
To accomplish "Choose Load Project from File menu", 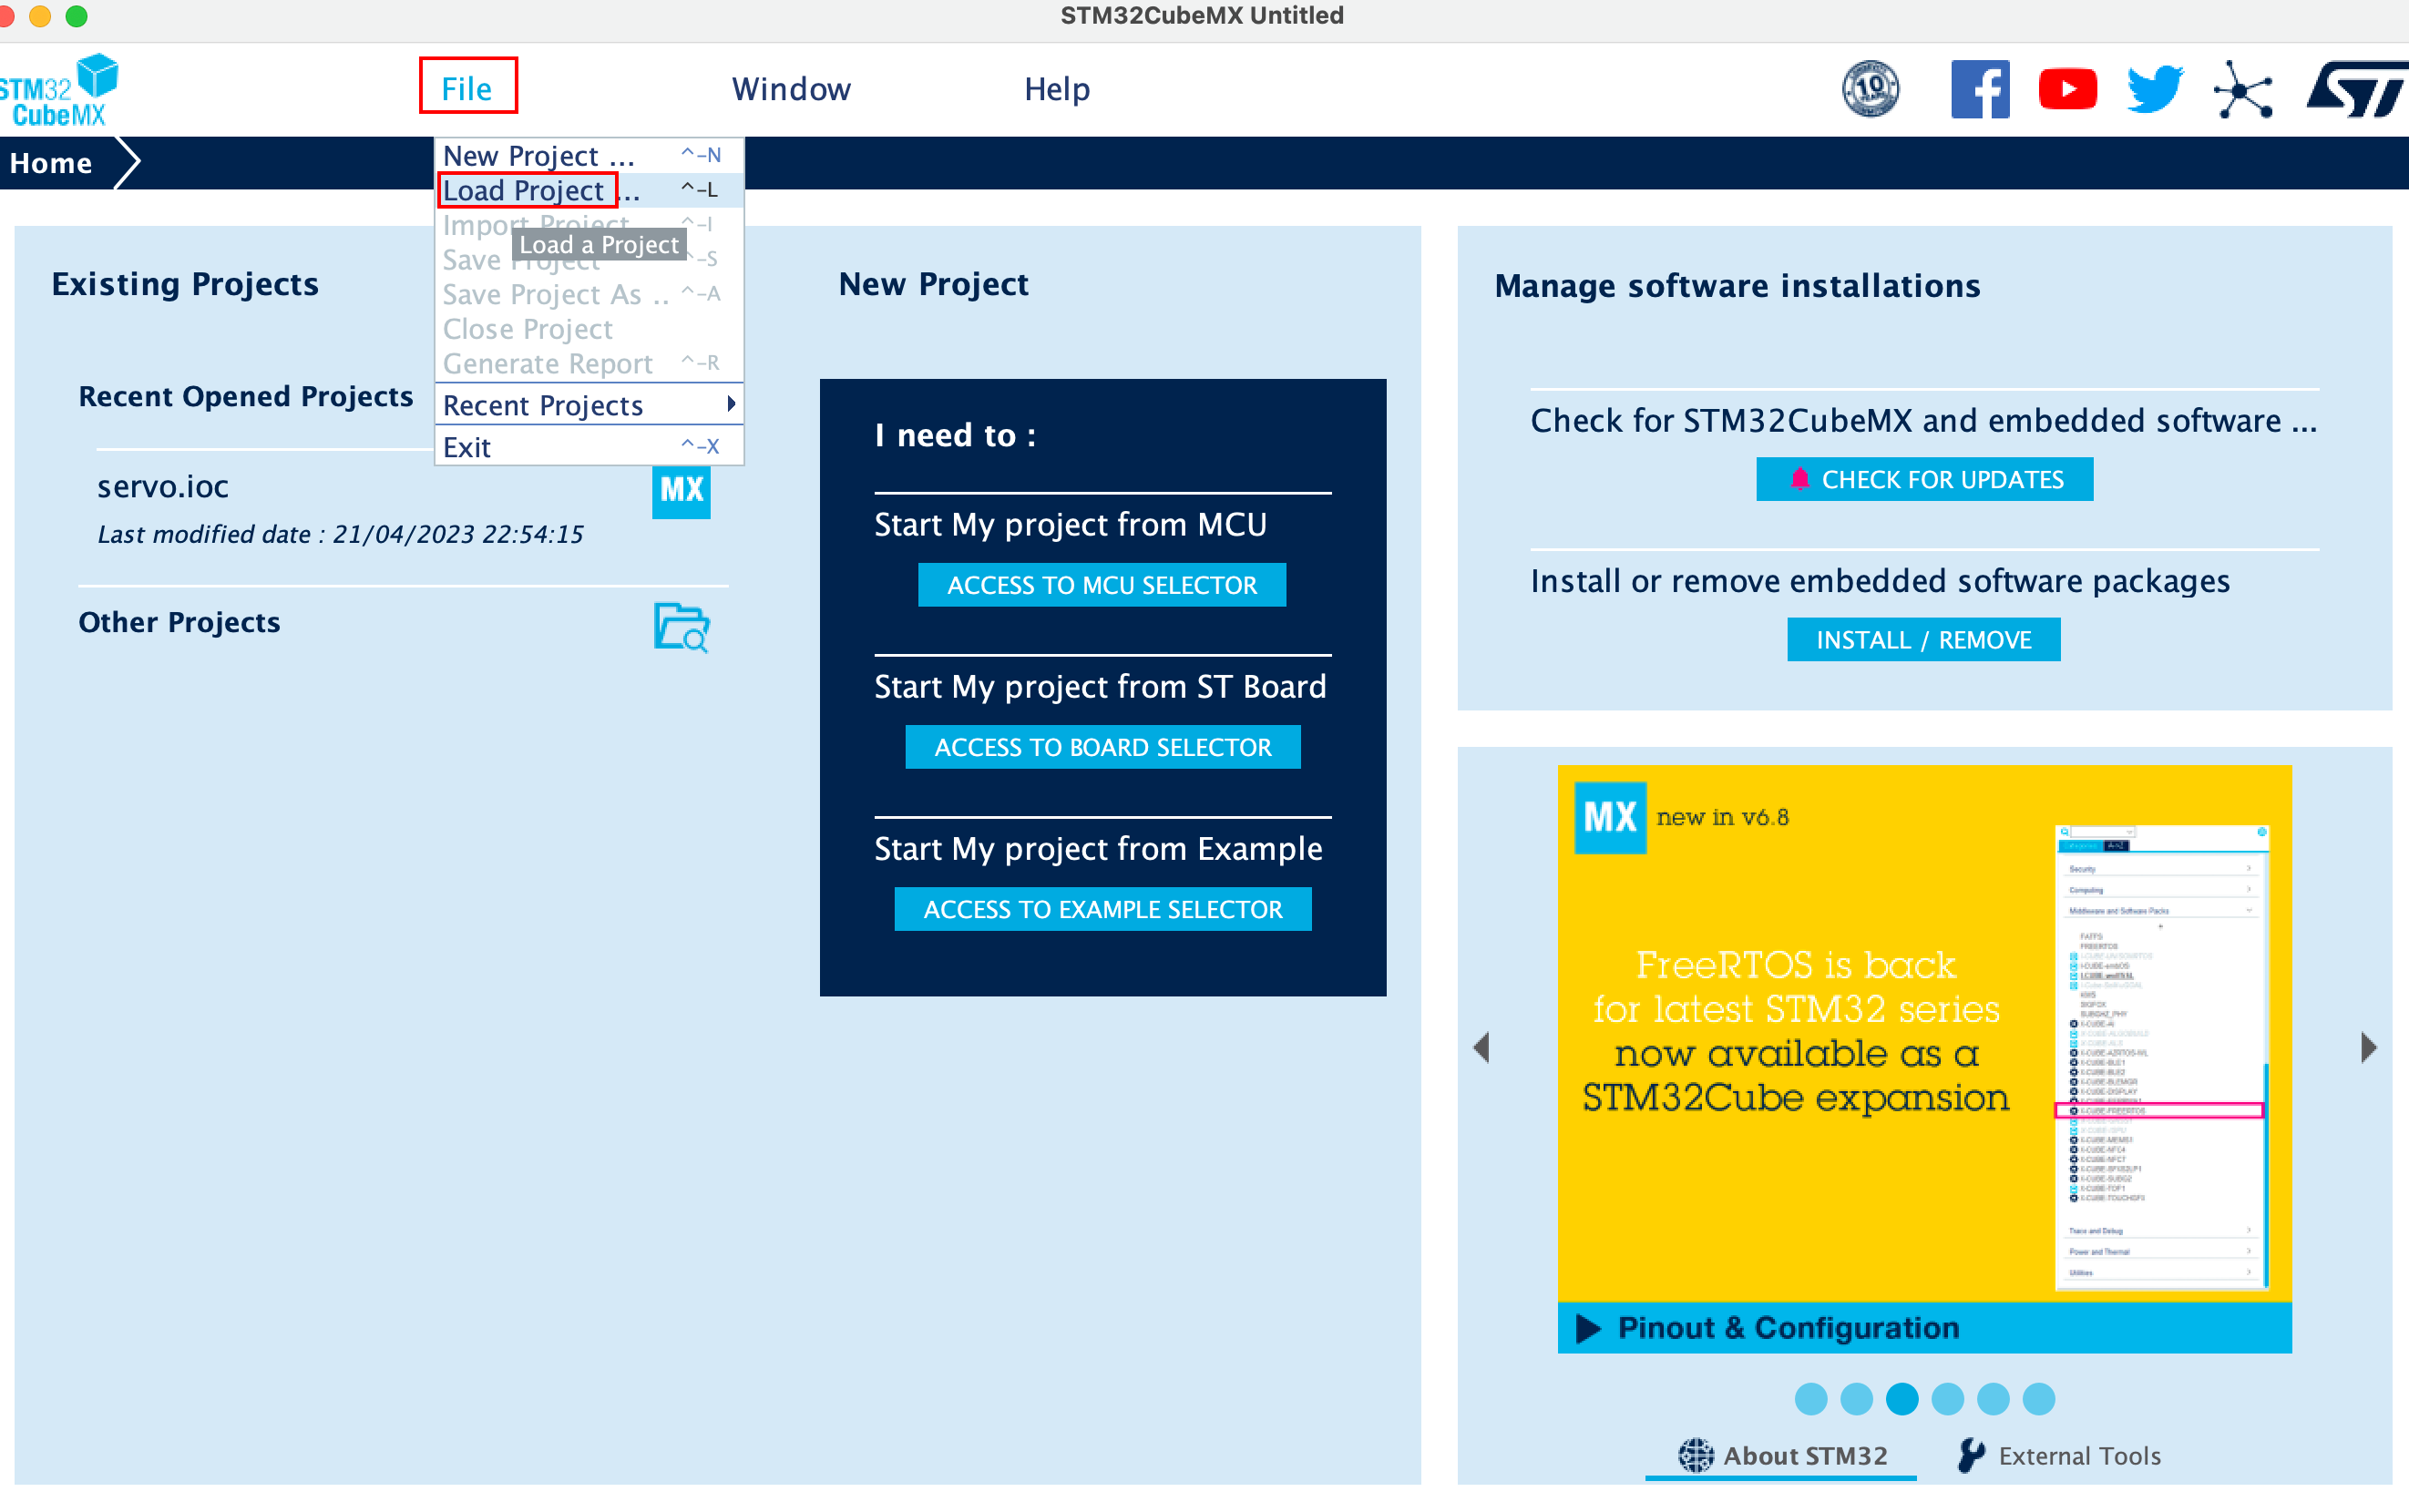I will (x=526, y=190).
